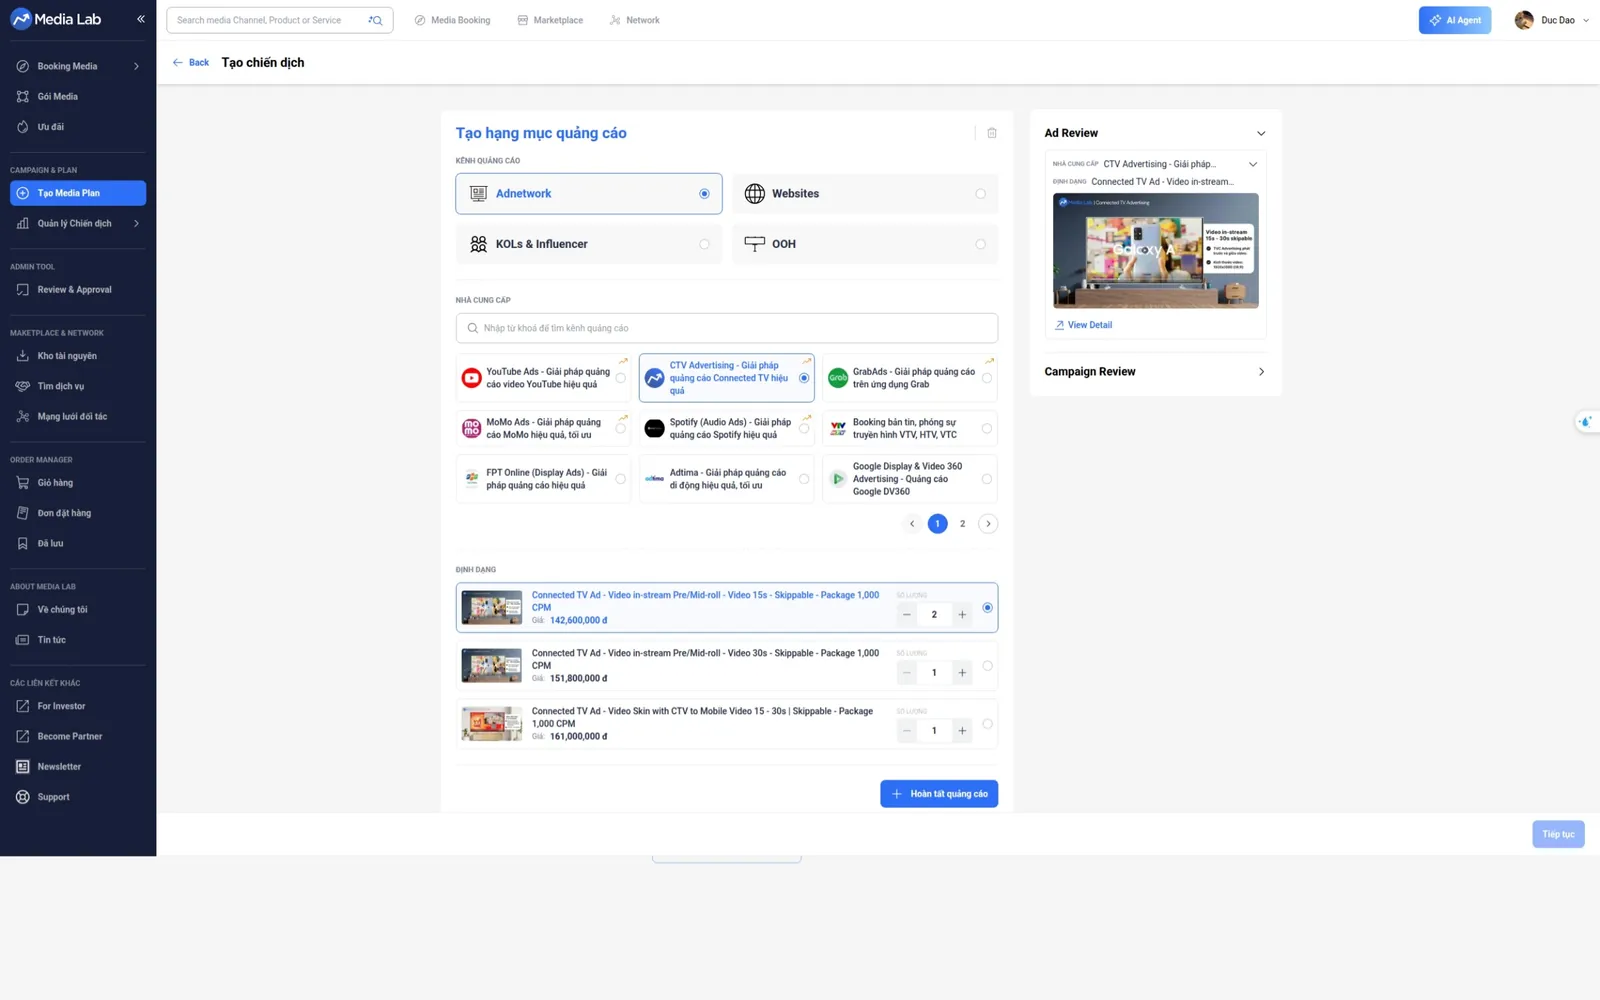This screenshot has width=1600, height=1000.
Task: Select the Websites channel option
Action: pyautogui.click(x=865, y=194)
